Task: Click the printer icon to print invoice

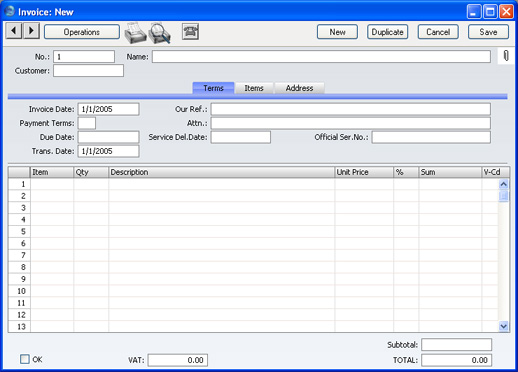Action: pos(135,33)
